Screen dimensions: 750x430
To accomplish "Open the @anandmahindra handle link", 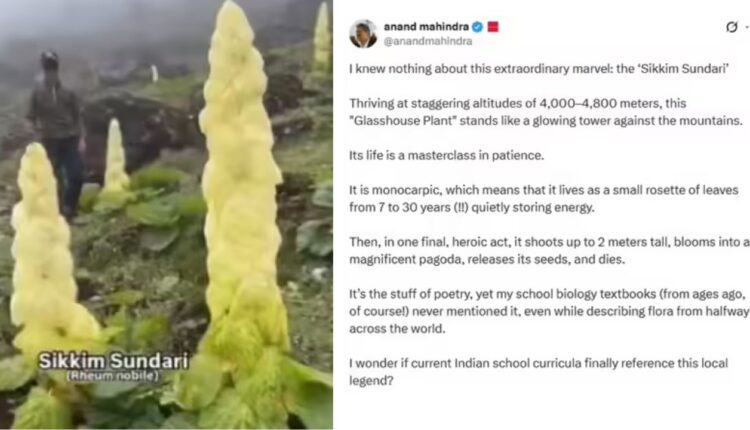I will (x=428, y=42).
